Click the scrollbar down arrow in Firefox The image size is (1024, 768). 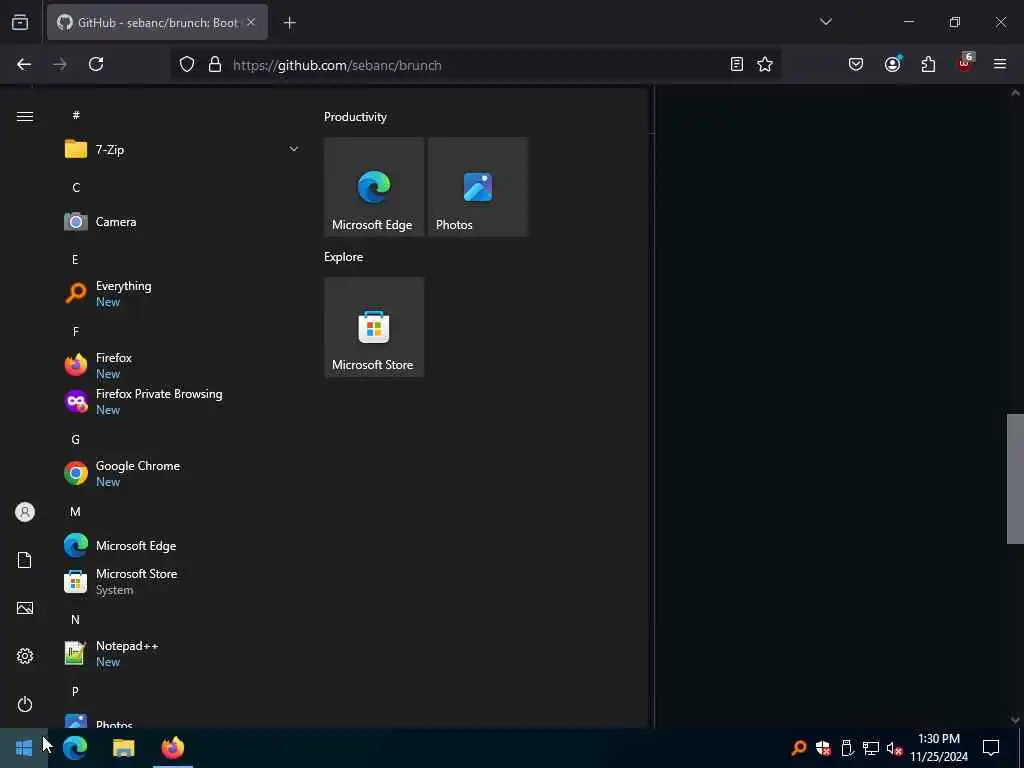coord(1015,720)
